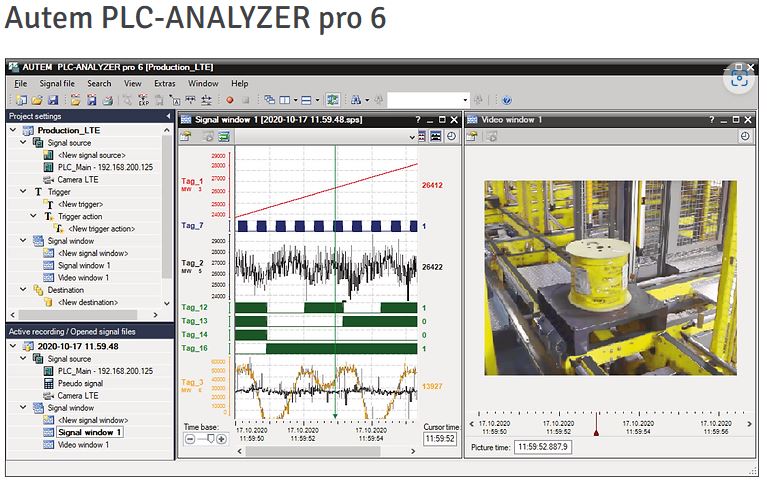Click the open folder icon in the toolbar
The height and width of the screenshot is (487, 767).
coord(36,100)
